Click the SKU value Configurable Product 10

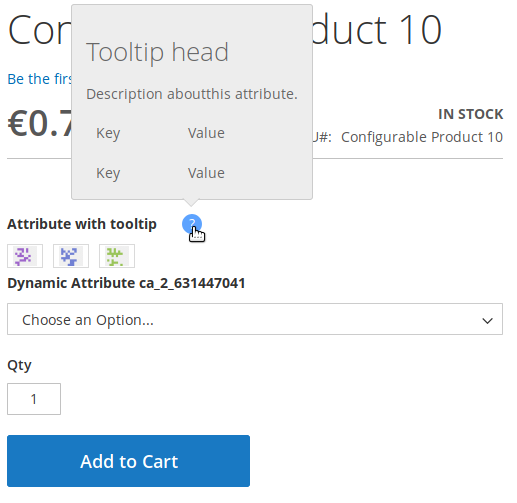(422, 137)
